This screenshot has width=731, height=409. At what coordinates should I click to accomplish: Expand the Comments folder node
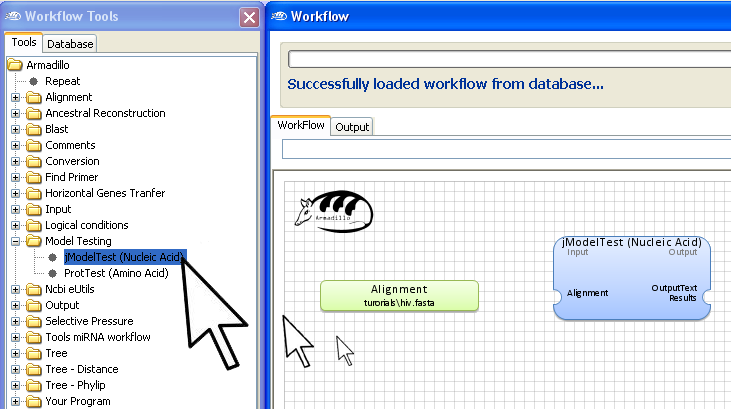tap(15, 146)
